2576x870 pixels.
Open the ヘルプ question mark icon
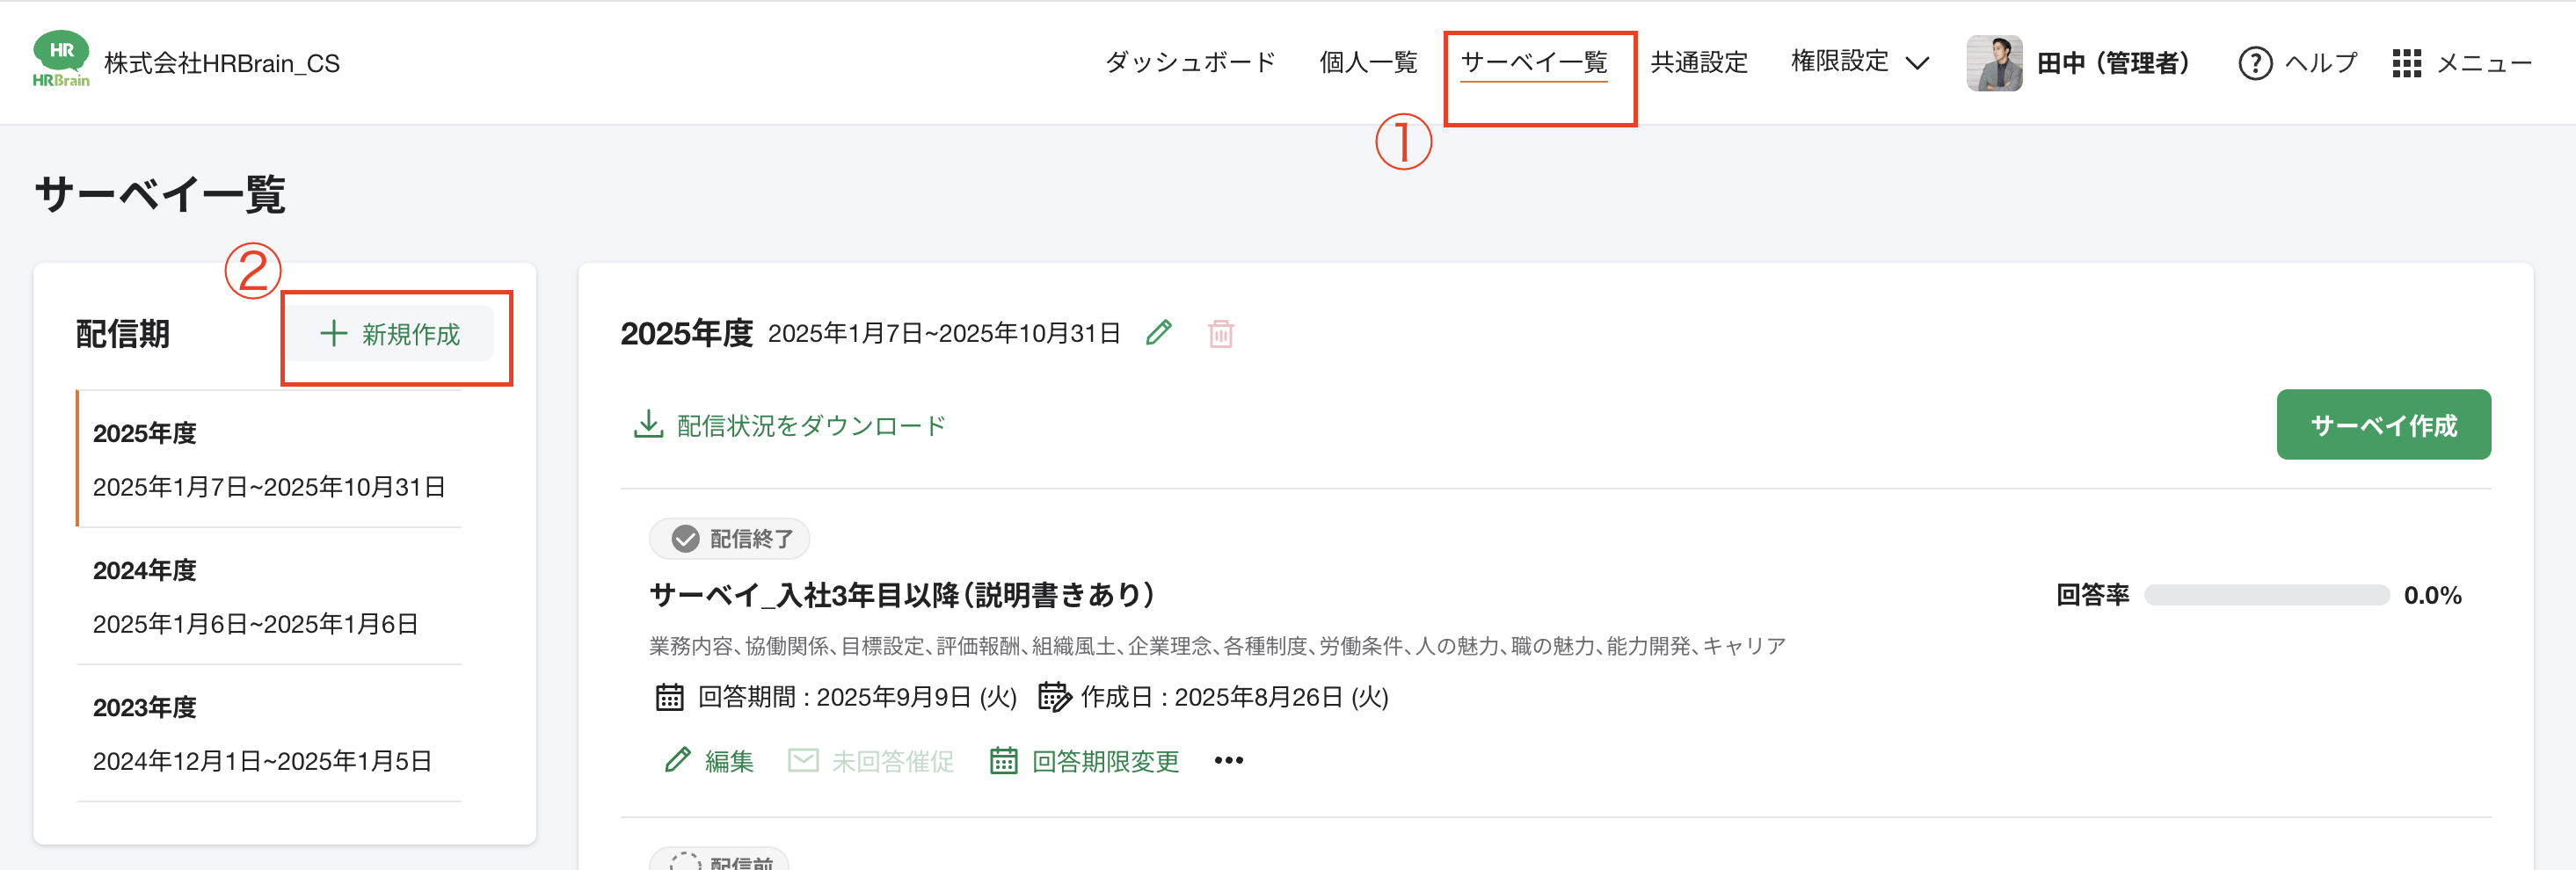pos(2256,62)
